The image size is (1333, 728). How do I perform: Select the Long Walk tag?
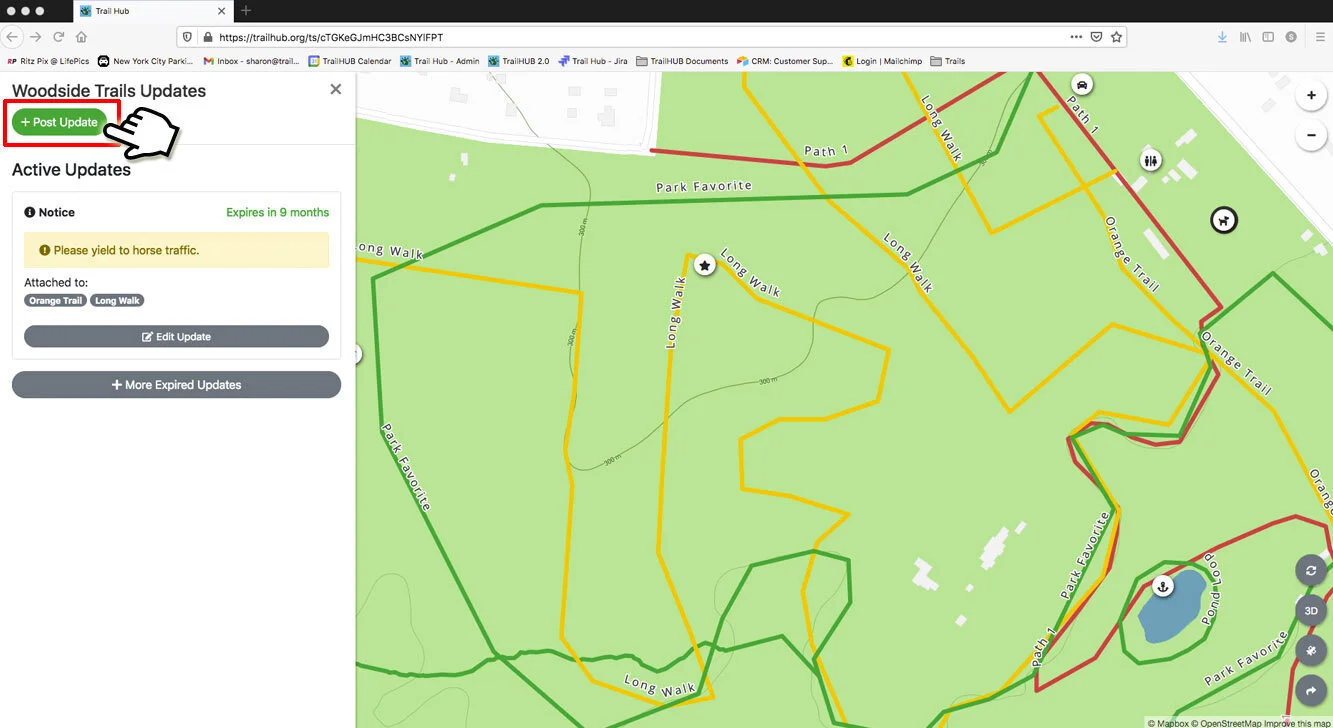click(x=118, y=300)
